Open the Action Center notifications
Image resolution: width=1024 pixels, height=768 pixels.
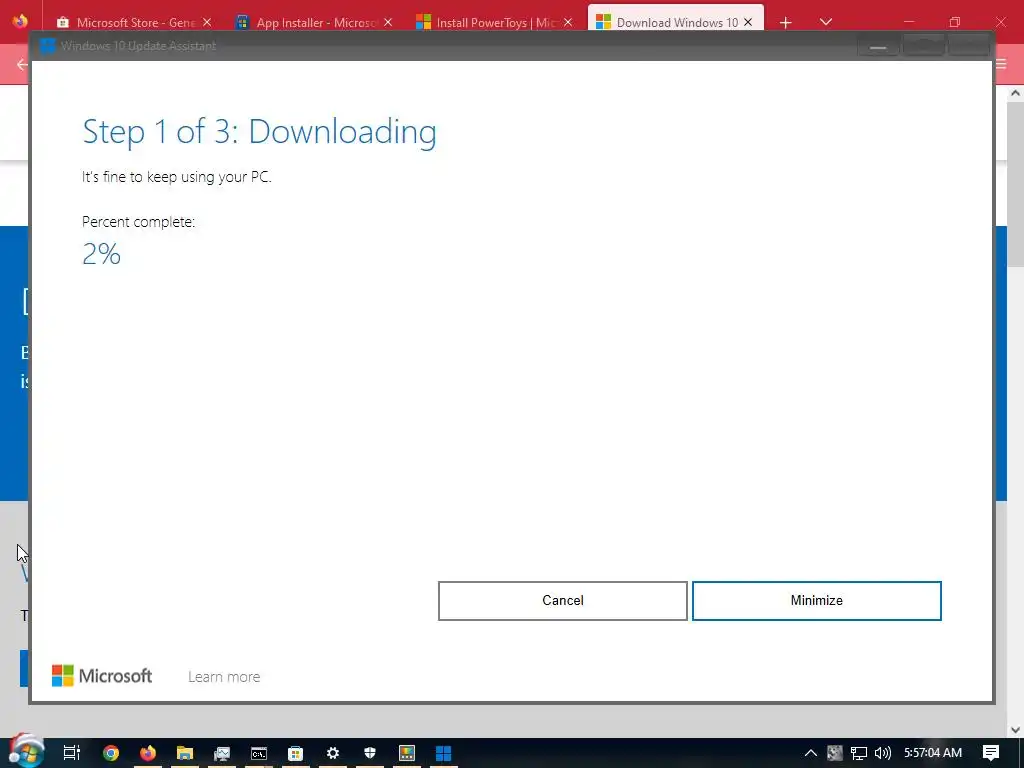pos(991,753)
